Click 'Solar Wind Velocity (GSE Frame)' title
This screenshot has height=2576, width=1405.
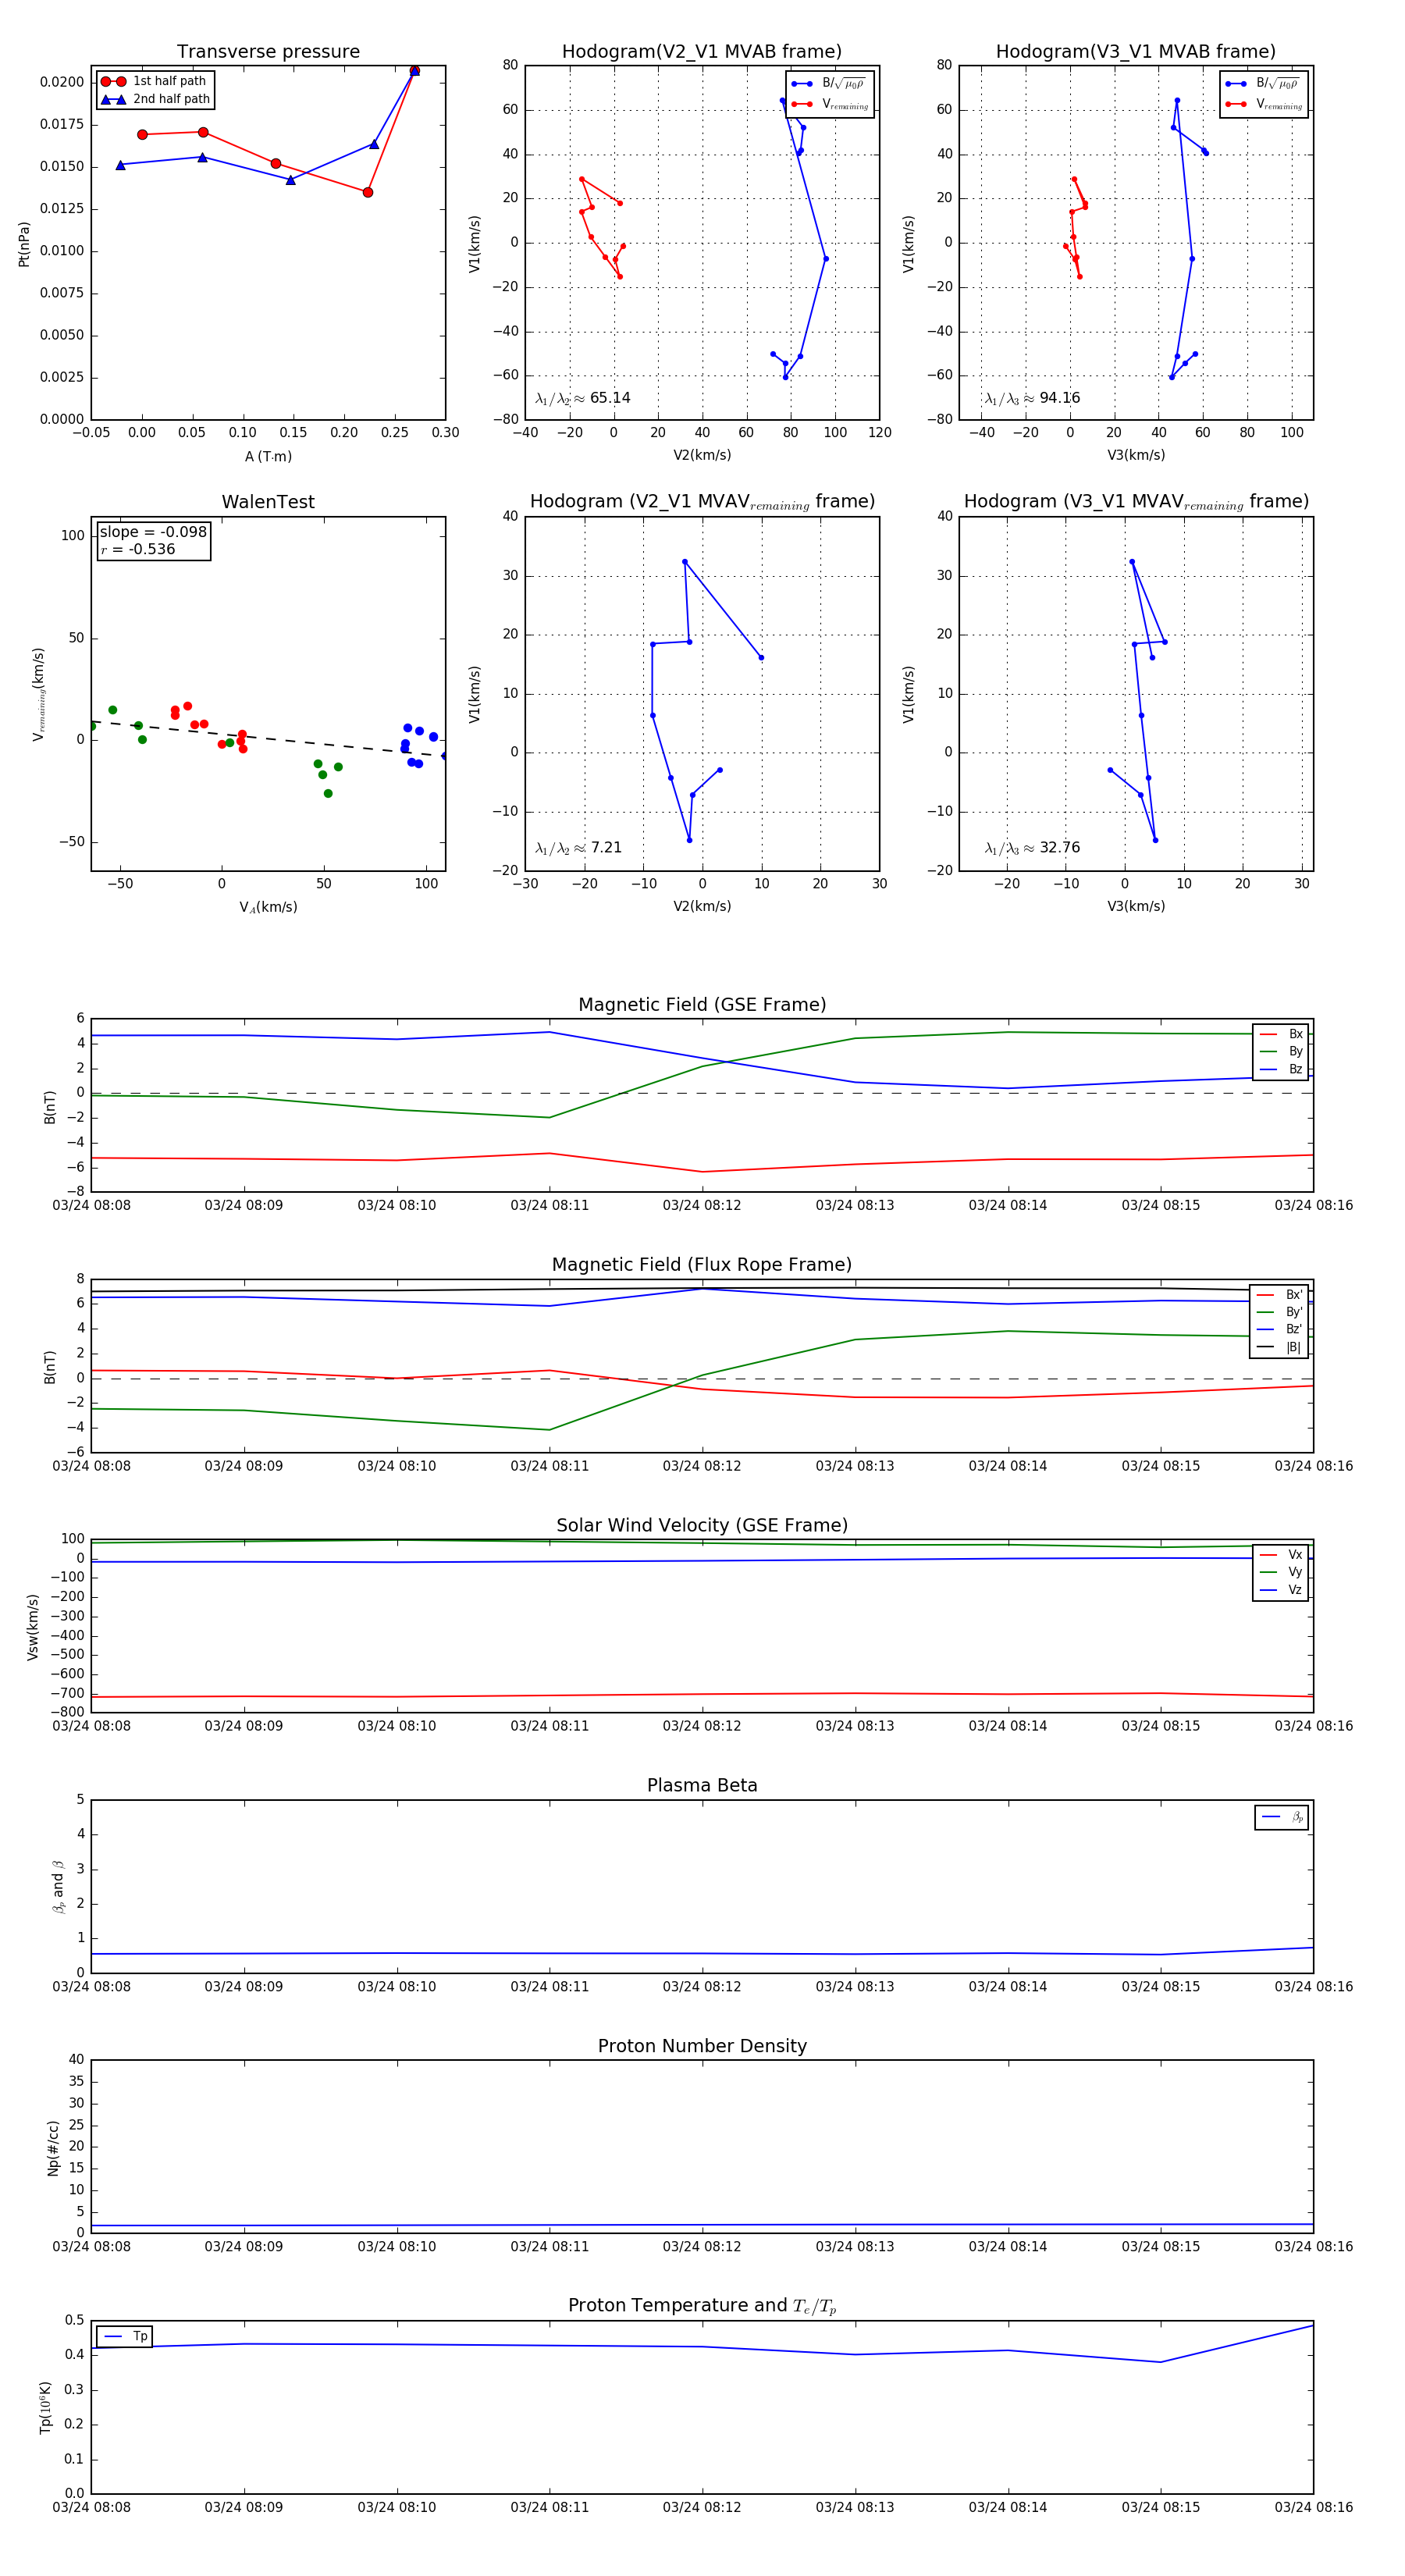pyautogui.click(x=702, y=1525)
